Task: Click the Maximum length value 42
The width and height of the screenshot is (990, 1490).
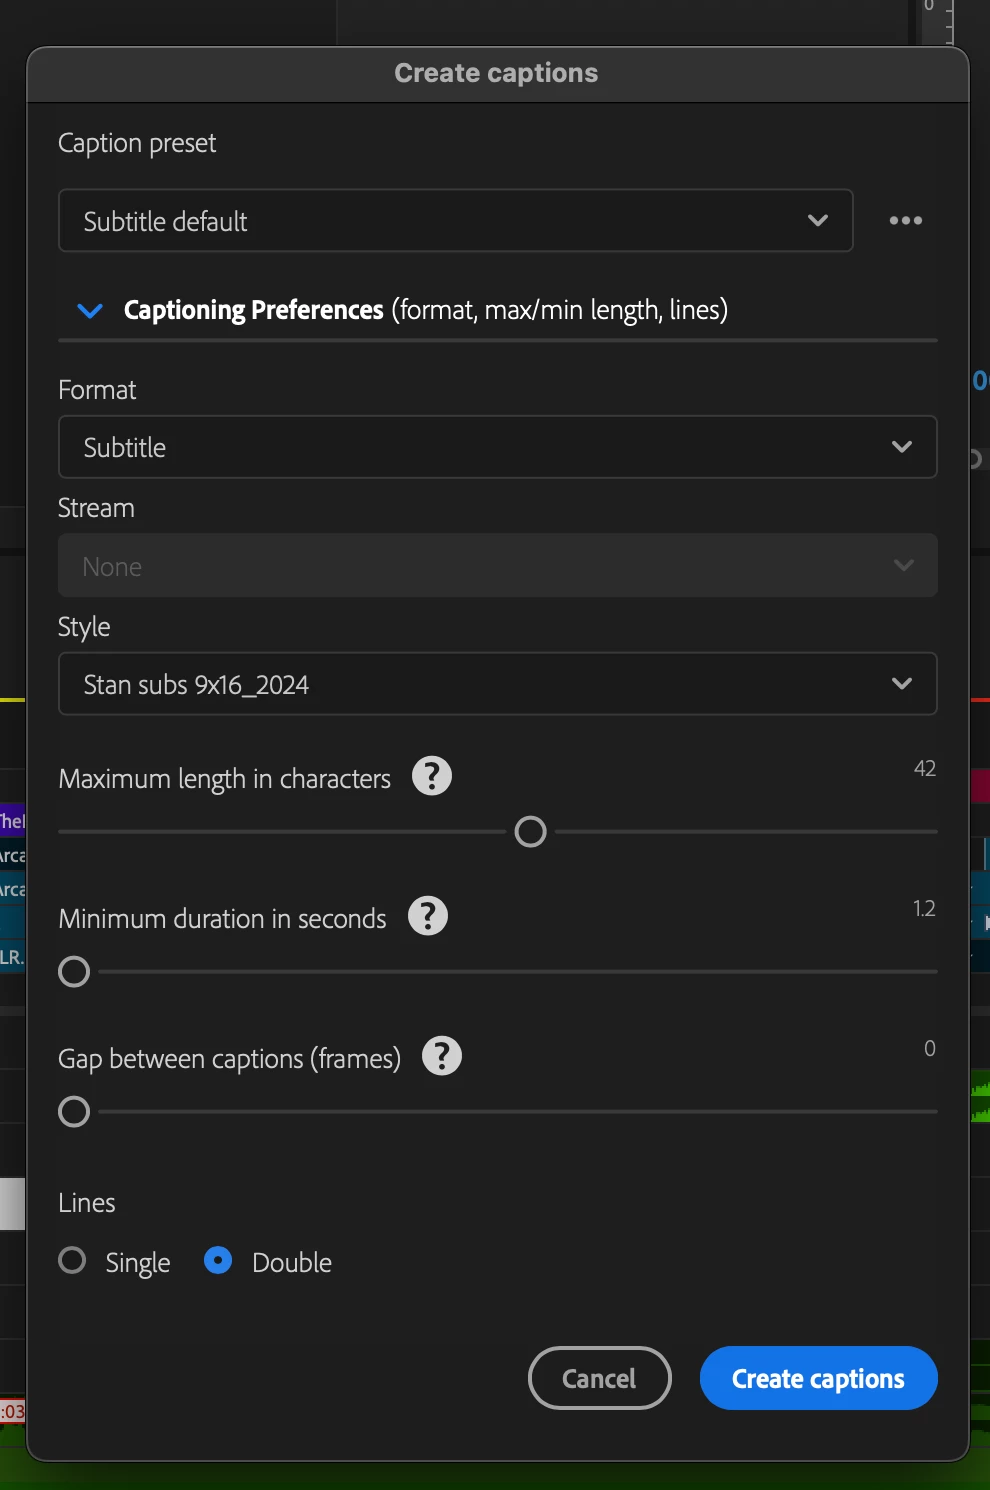Action: [x=924, y=768]
